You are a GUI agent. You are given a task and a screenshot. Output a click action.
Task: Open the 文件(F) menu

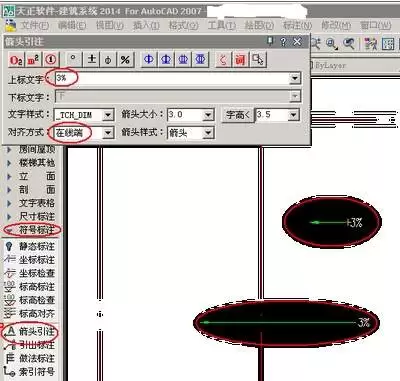tap(35, 25)
